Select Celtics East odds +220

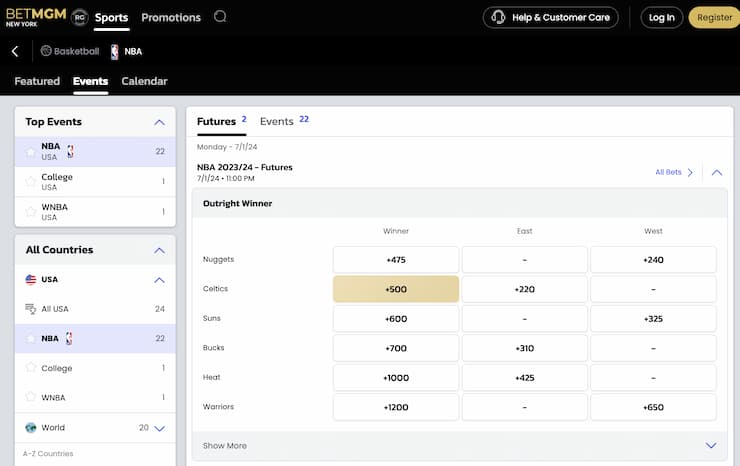coord(525,289)
